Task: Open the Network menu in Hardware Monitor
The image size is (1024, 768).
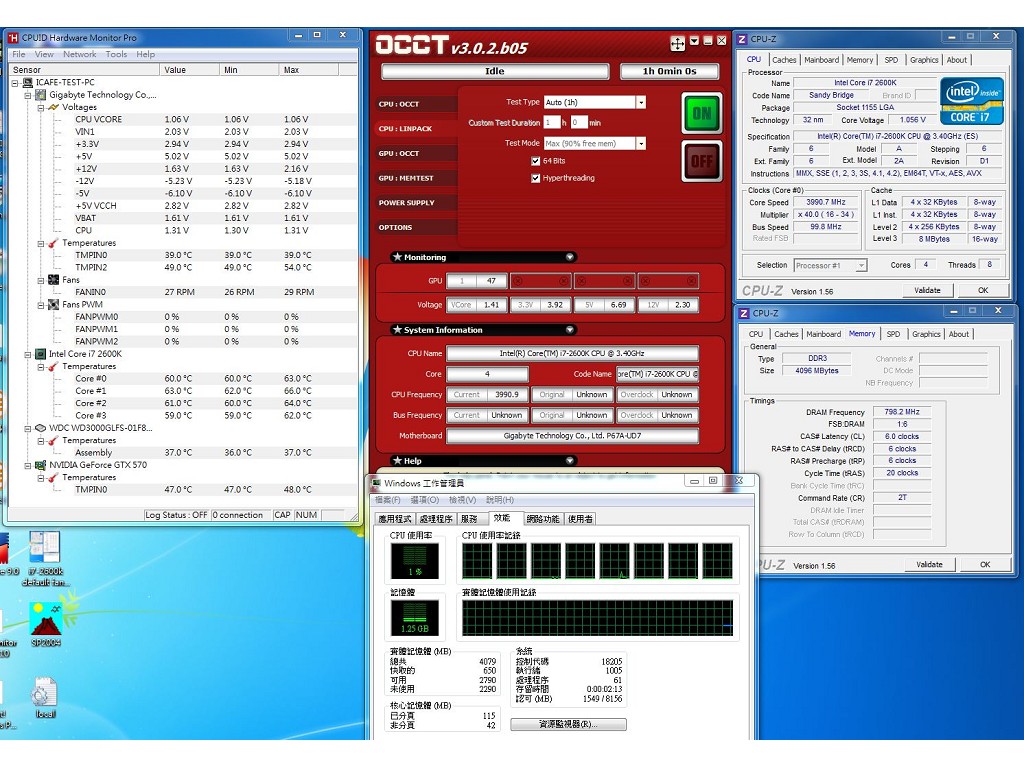Action: pos(80,54)
